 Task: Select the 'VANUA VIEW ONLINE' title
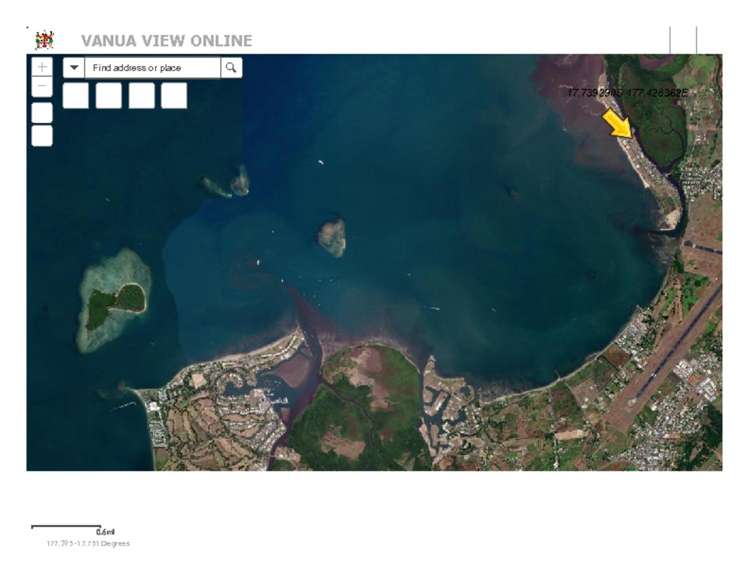coord(166,41)
